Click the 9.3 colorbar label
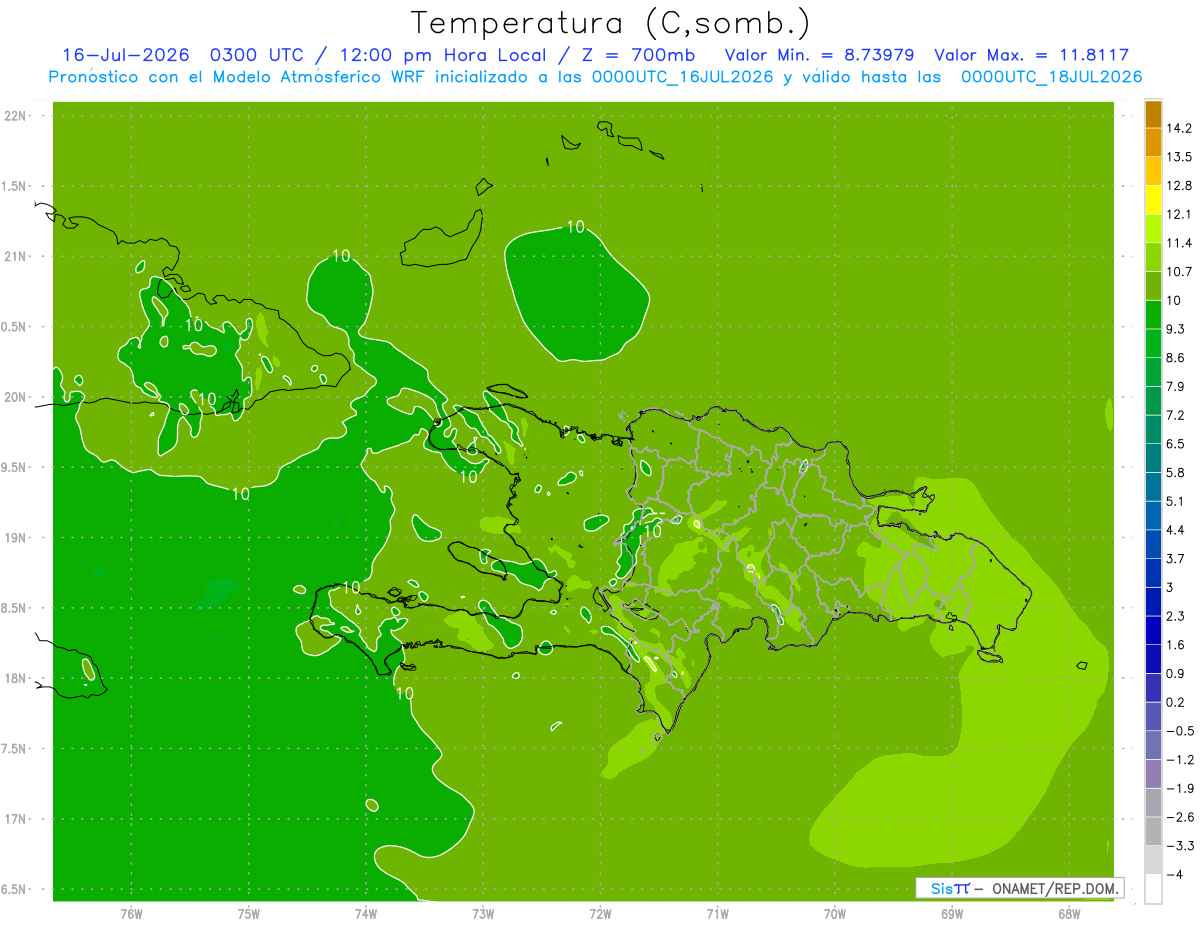The height and width of the screenshot is (927, 1200). click(1177, 329)
